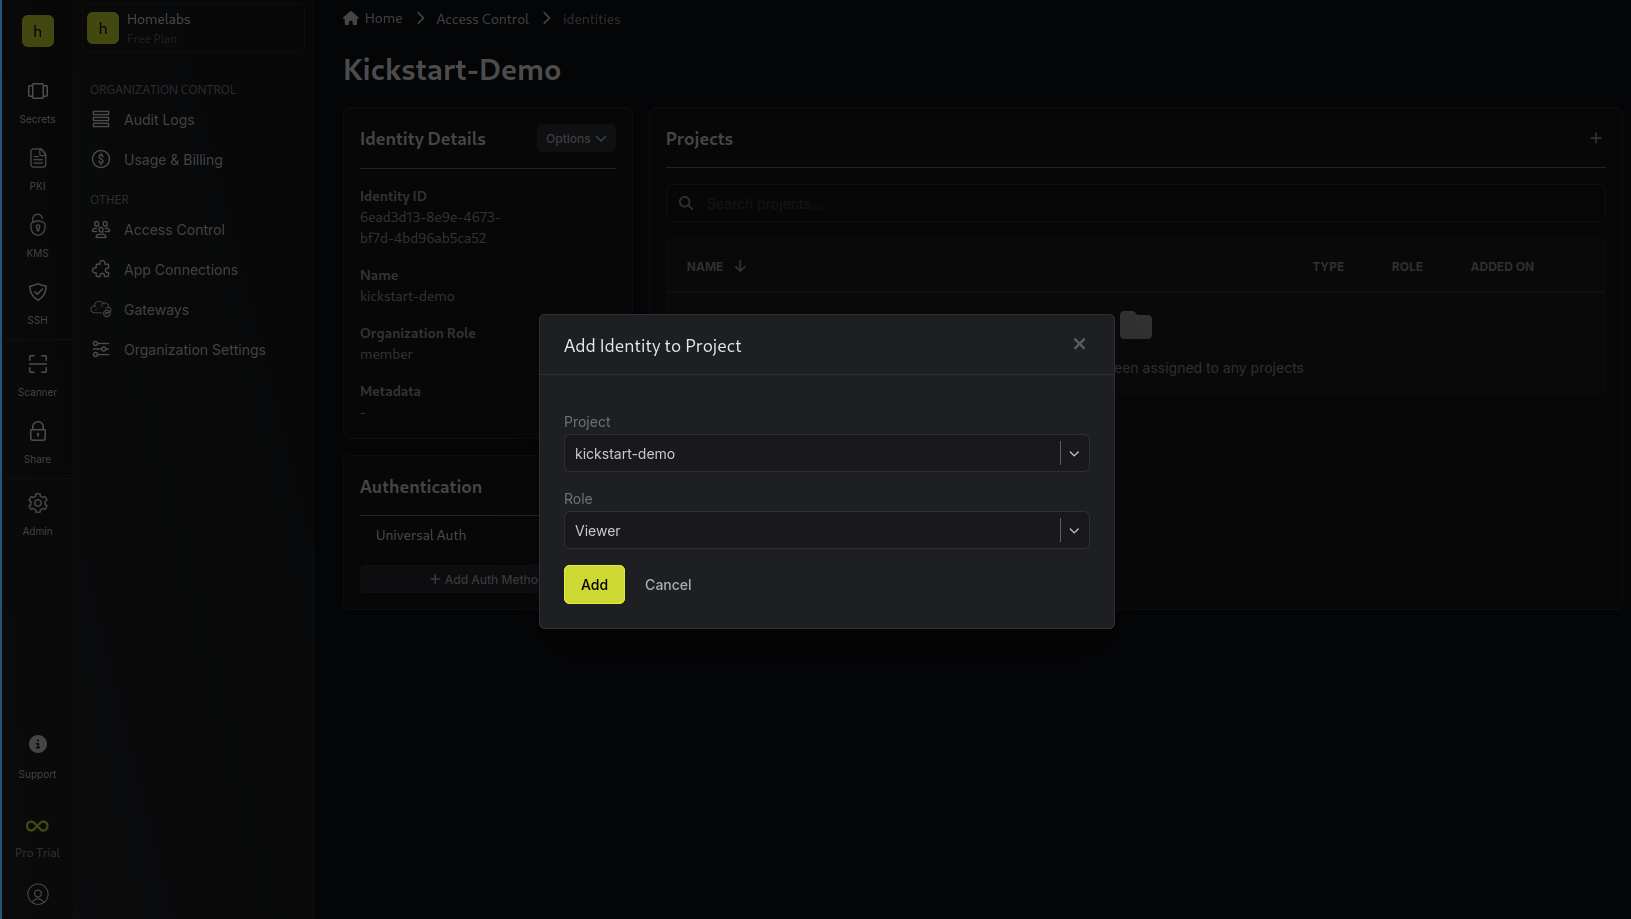This screenshot has width=1631, height=919.
Task: Go to Access Control in sidebar
Action: click(174, 230)
